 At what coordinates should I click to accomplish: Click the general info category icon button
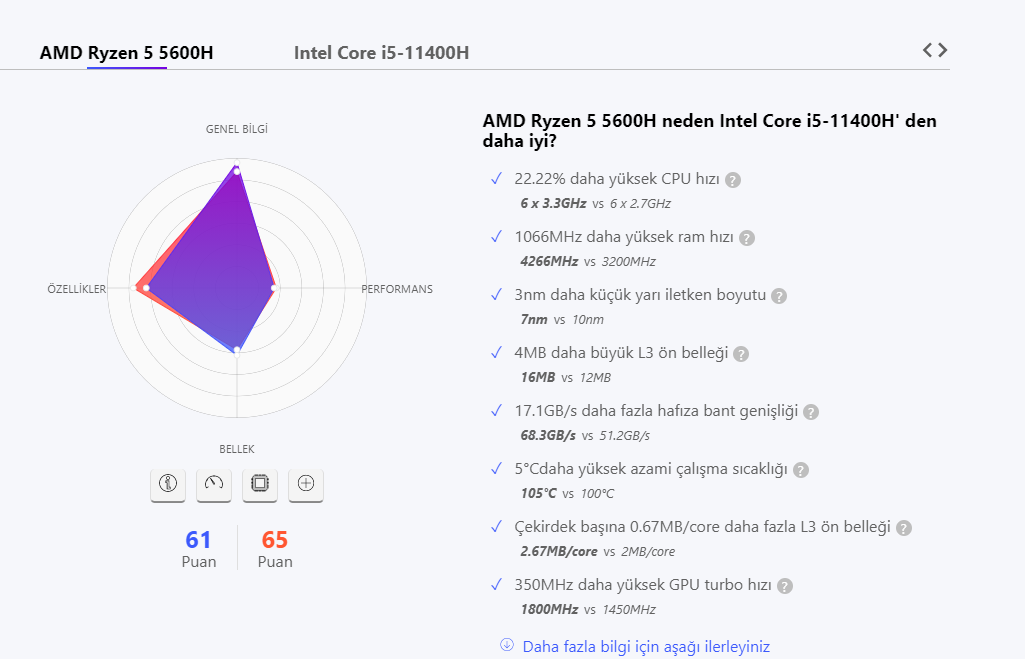tap(168, 484)
